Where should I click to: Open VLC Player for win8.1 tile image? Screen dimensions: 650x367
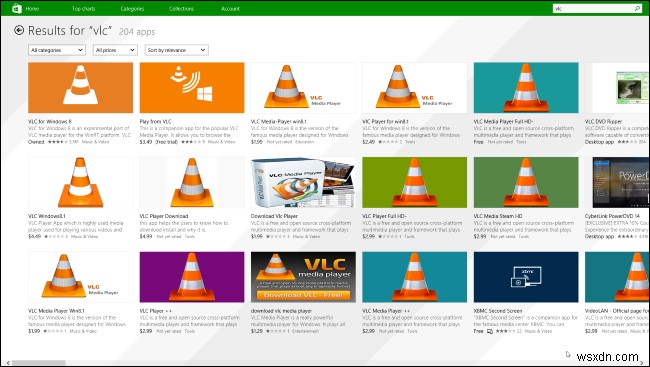(x=415, y=87)
